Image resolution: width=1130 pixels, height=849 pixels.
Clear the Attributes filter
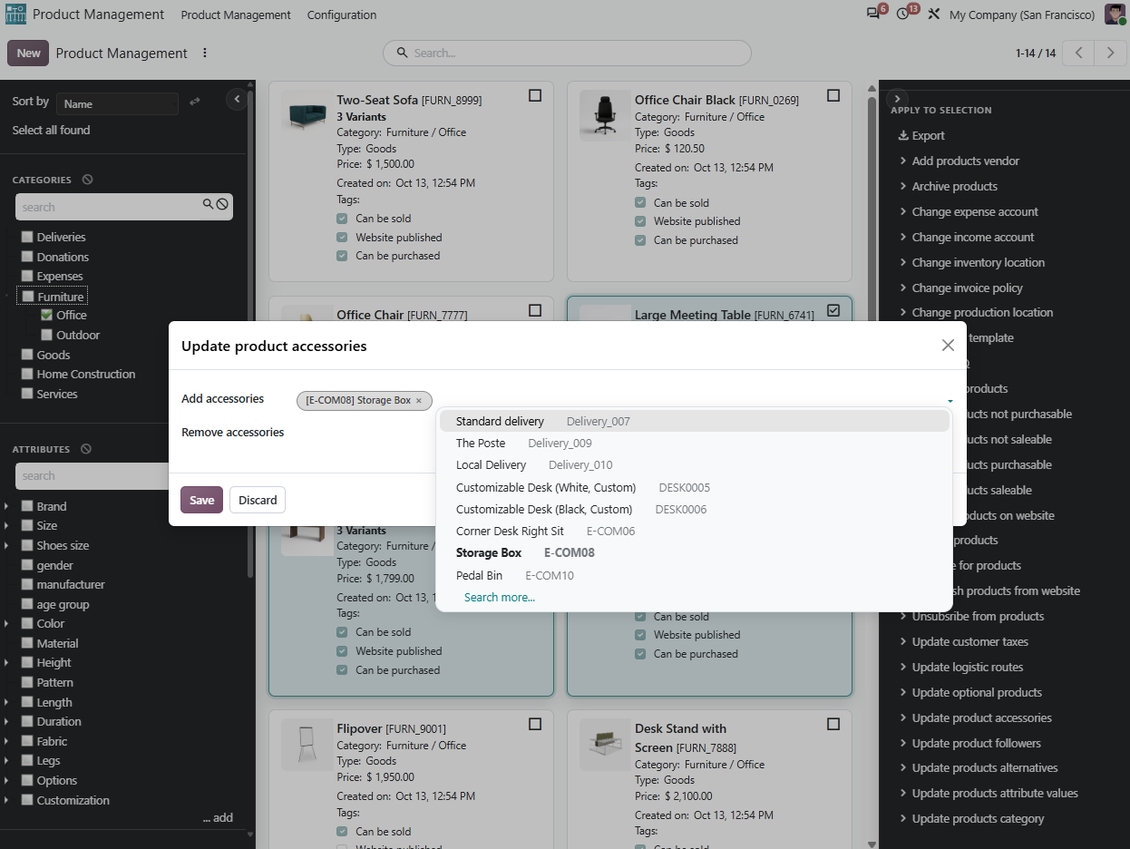point(86,449)
